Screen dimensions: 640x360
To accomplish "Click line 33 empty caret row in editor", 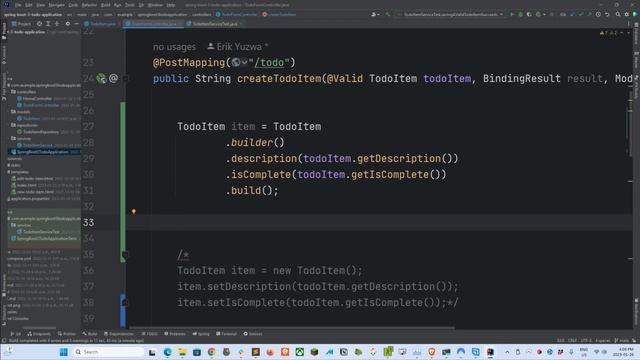I will coord(379,222).
